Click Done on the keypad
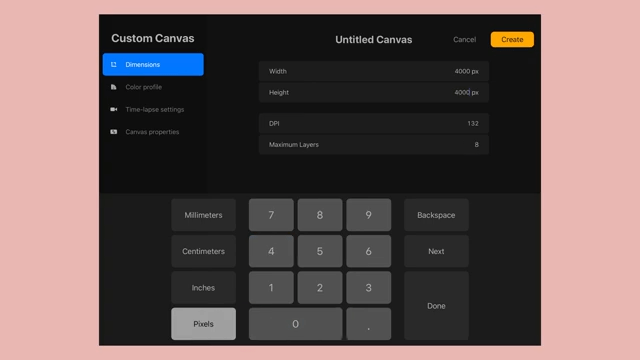 pyautogui.click(x=436, y=306)
